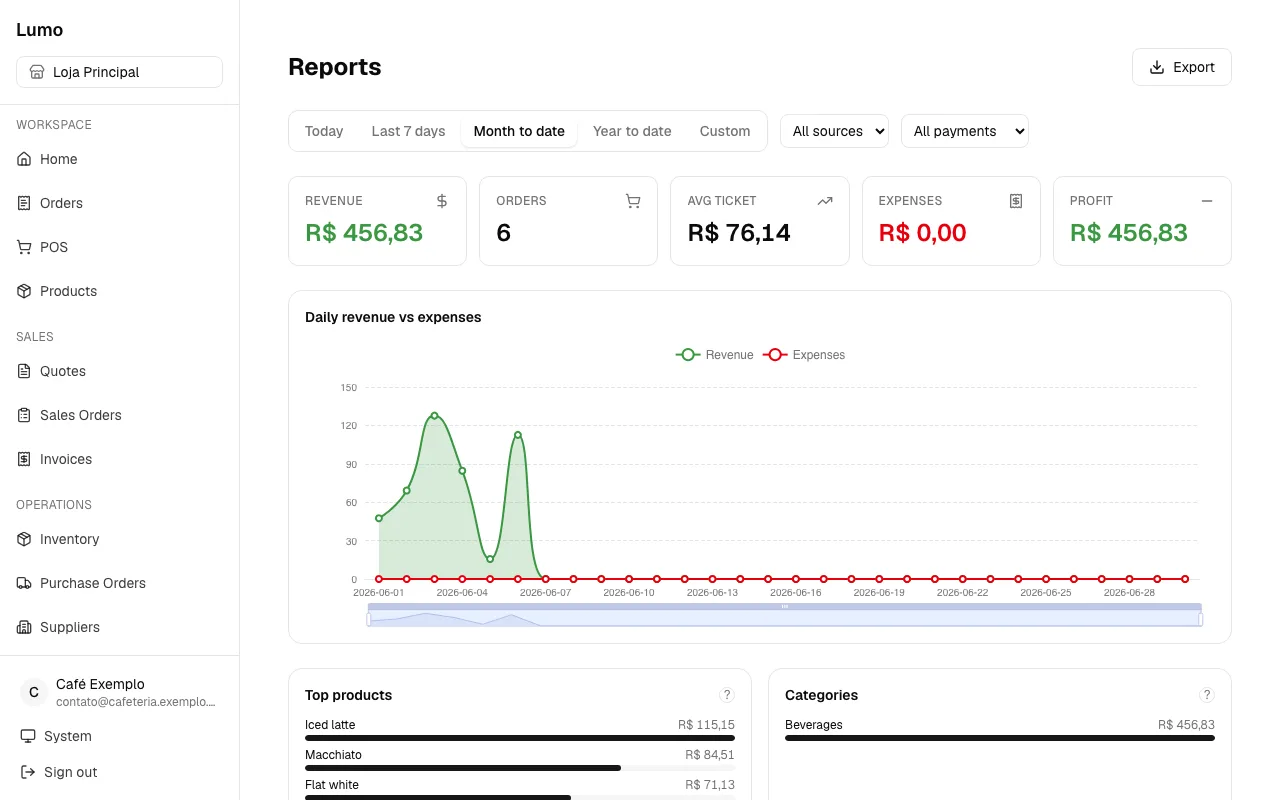Viewport: 1280px width, 800px height.
Task: Toggle the Expenses series in chart legend
Action: coord(804,355)
